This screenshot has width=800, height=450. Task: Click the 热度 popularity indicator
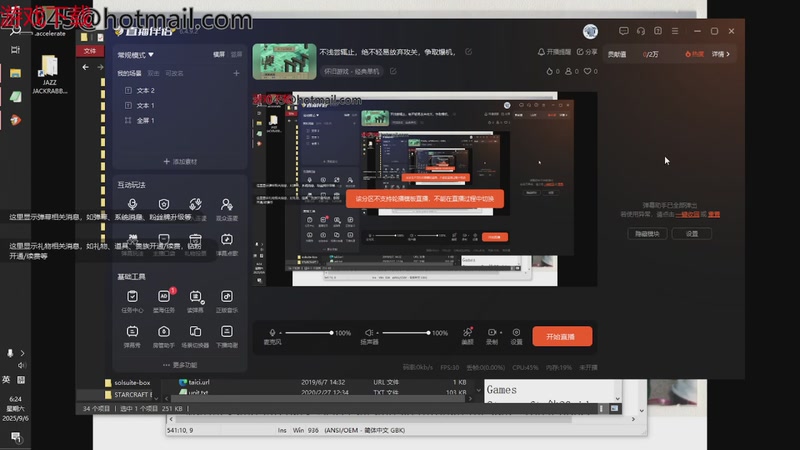(x=694, y=54)
